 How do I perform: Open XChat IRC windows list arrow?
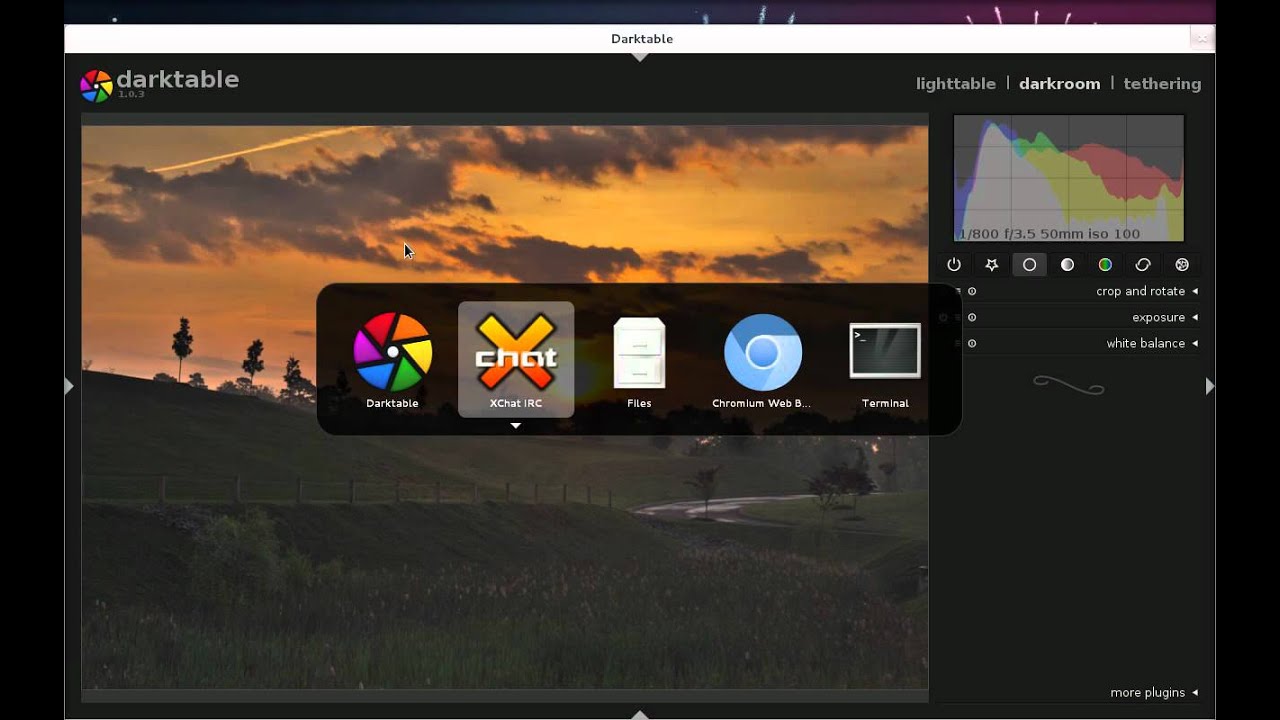pos(516,426)
